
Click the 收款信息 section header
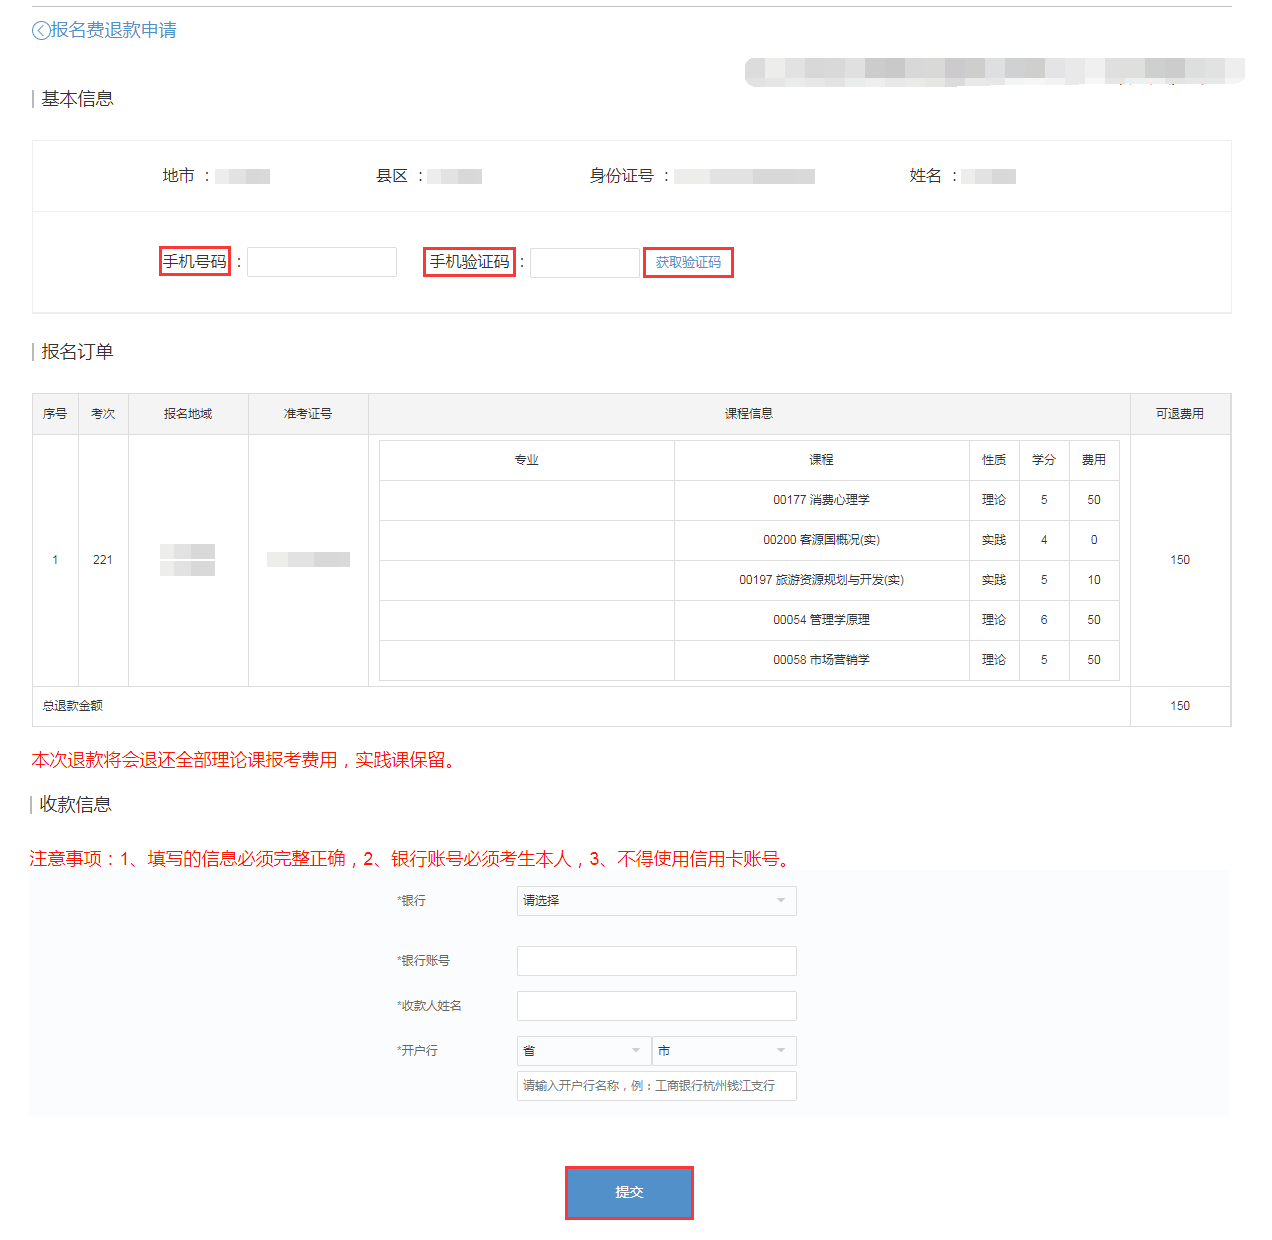[x=75, y=804]
